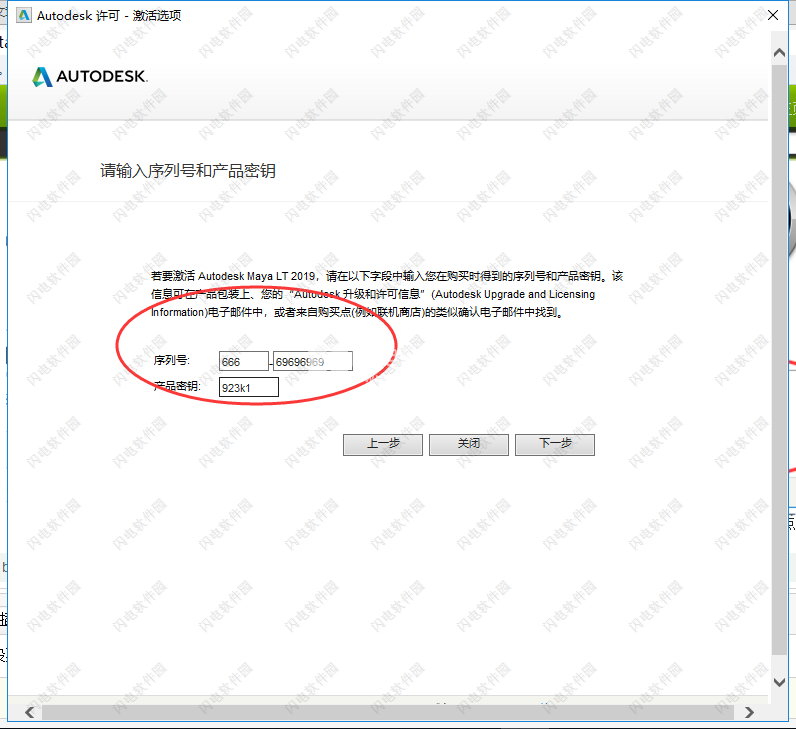This screenshot has width=796, height=729.
Task: Click the vertical scrollbar down arrow
Action: tap(779, 682)
